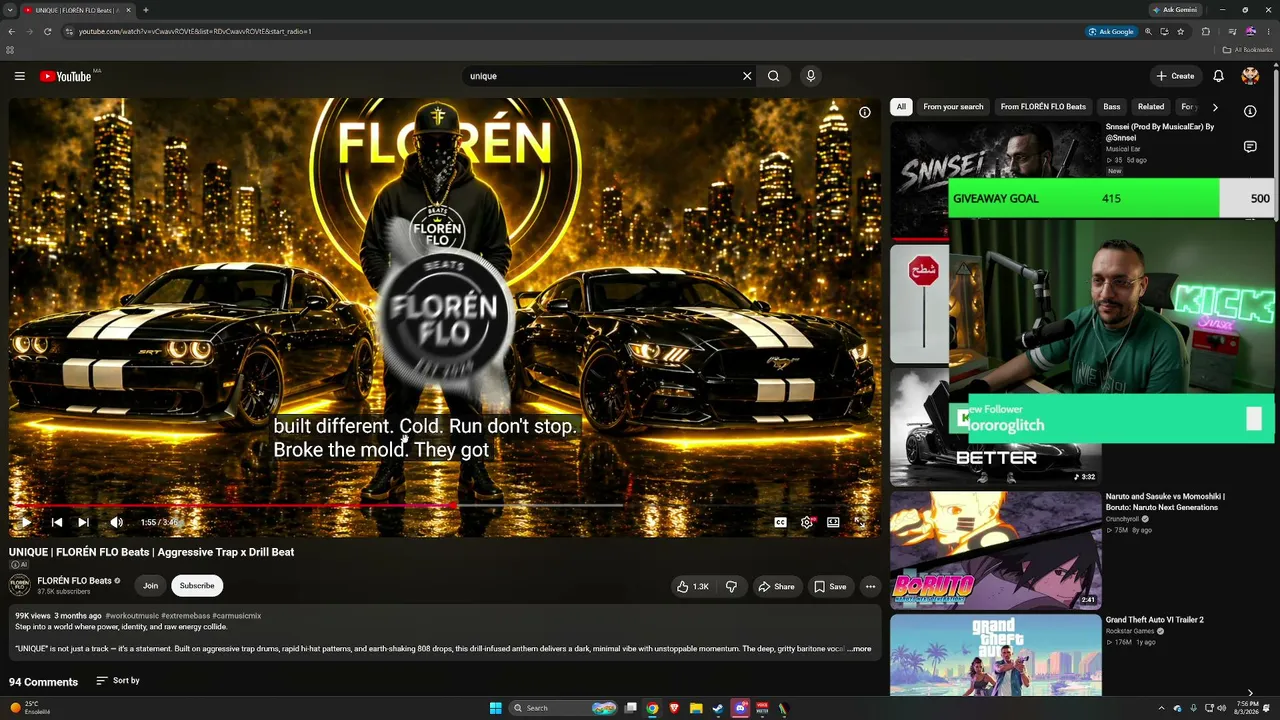Select the All filter chip
This screenshot has height=720, width=1280.
pyautogui.click(x=901, y=107)
